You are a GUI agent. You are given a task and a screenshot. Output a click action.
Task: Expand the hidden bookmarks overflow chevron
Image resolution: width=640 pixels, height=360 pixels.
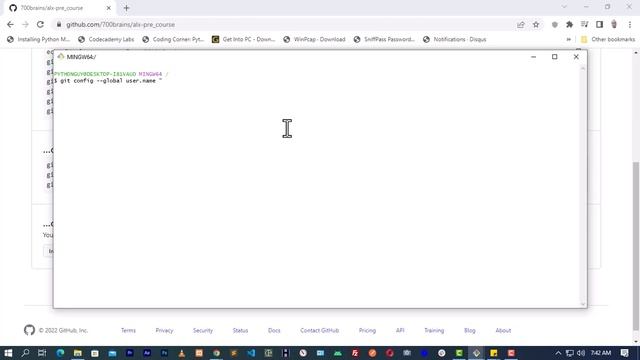pyautogui.click(x=569, y=39)
